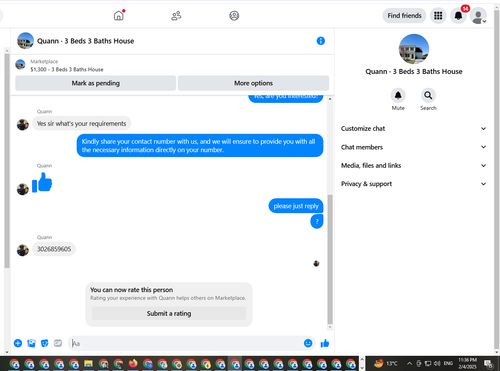Image resolution: width=500 pixels, height=371 pixels.
Task: Open File Explorer from the taskbar
Action: click(x=88, y=363)
